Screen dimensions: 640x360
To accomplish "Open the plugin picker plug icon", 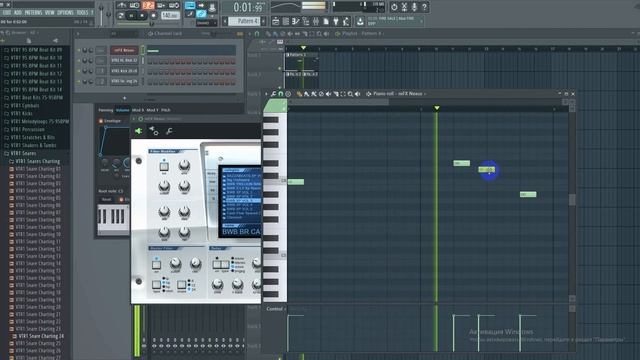I will (336, 21).
